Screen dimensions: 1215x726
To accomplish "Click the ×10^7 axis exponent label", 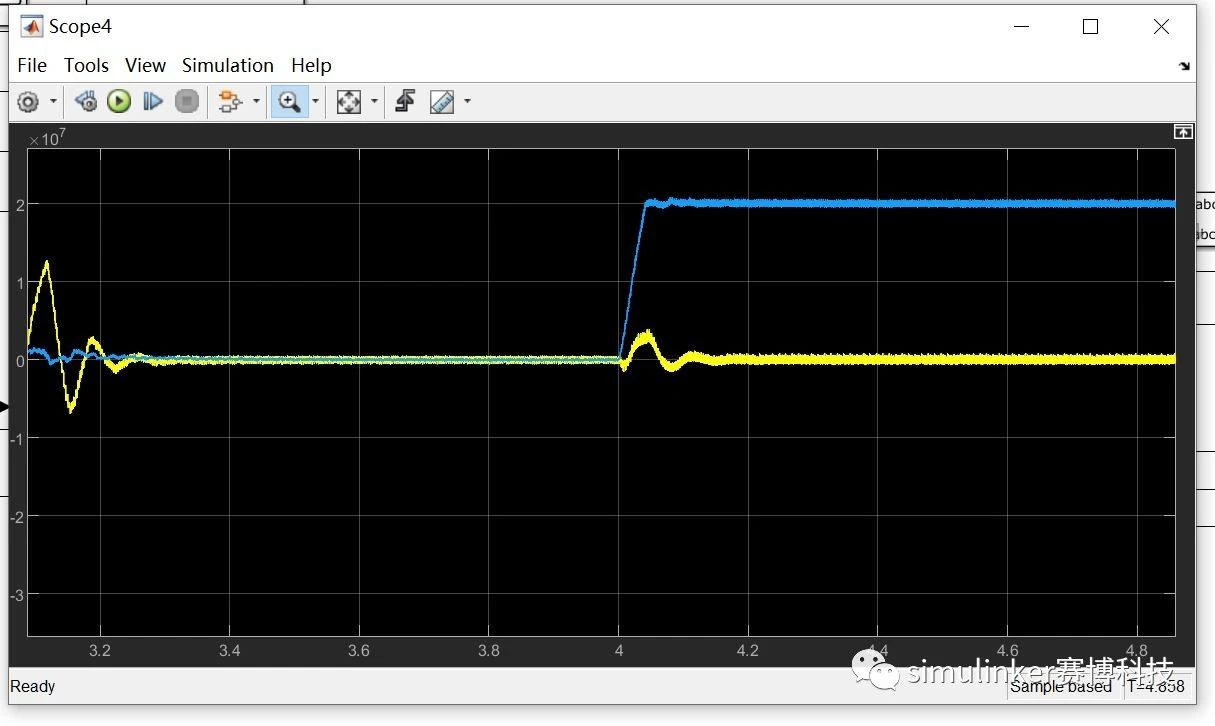I will (47, 137).
